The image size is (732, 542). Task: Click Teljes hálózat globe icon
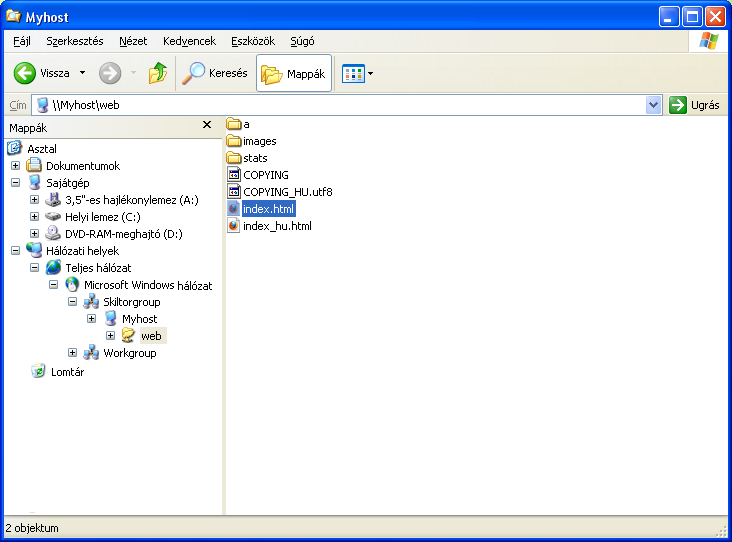(x=53, y=267)
